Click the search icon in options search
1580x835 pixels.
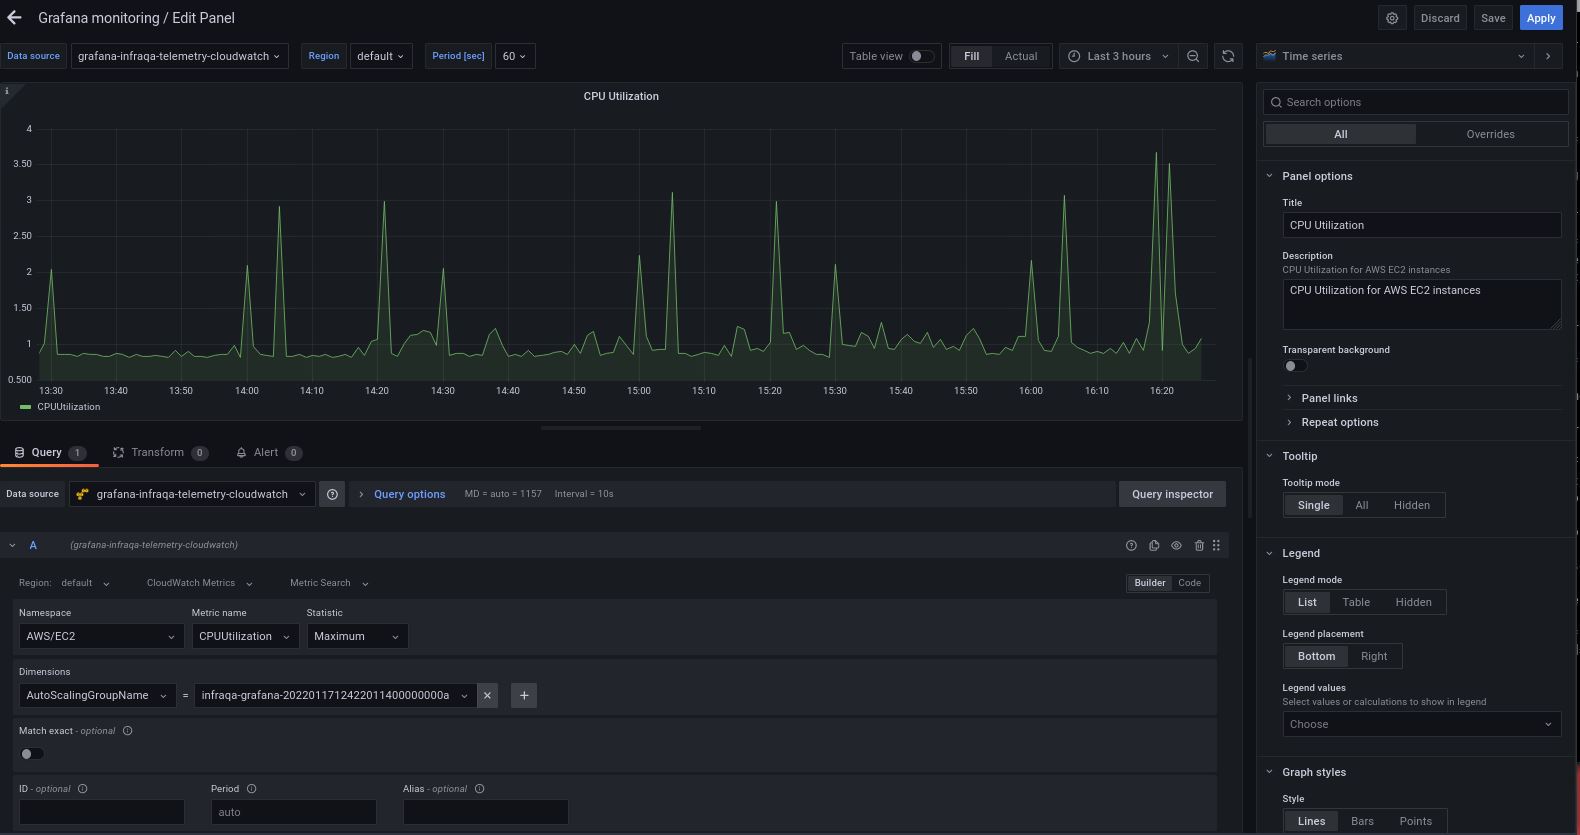click(x=1276, y=102)
